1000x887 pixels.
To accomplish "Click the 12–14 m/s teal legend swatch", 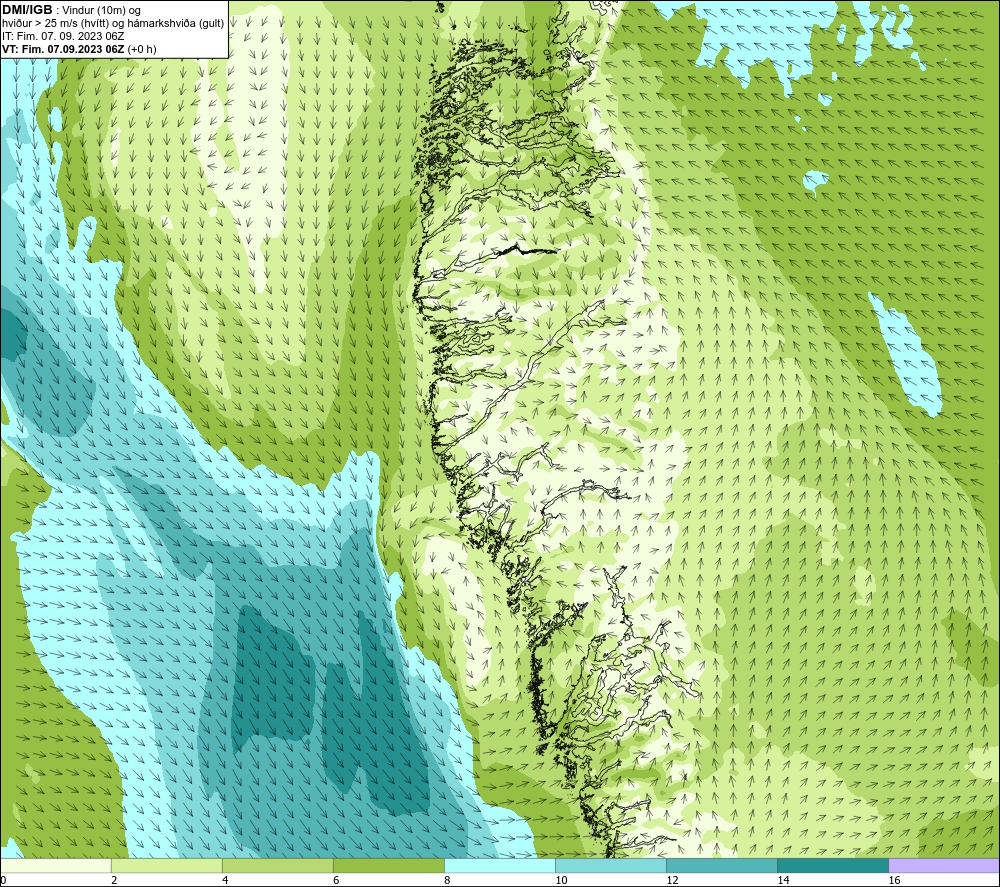I will [x=722, y=865].
